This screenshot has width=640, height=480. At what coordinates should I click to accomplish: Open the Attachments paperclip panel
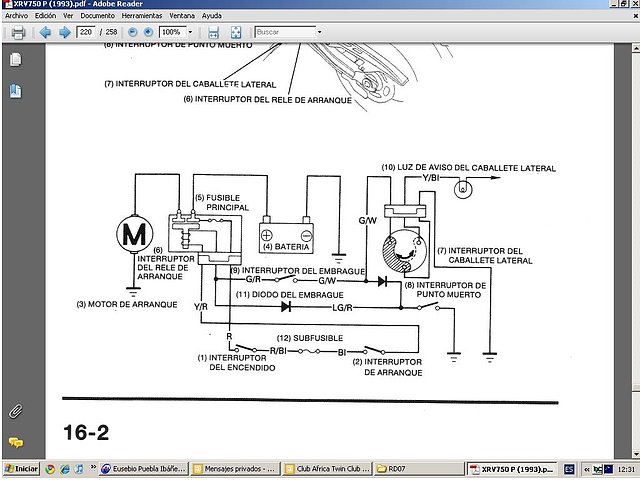(16, 411)
